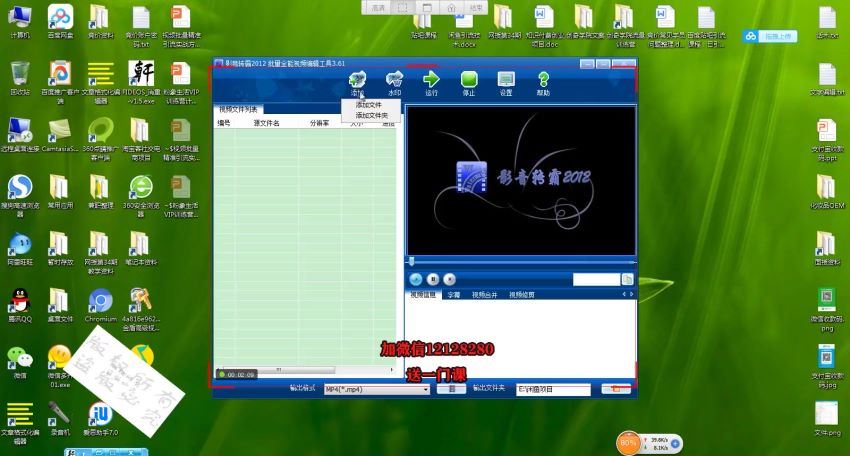Image resolution: width=850 pixels, height=456 pixels.
Task: Open the Chromium desktop icon
Action: [100, 305]
